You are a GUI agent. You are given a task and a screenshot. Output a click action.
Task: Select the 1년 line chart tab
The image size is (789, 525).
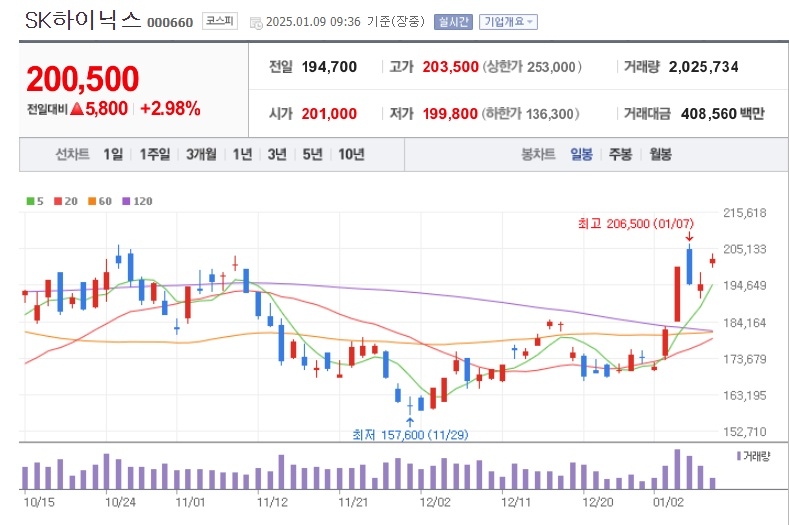pos(242,154)
